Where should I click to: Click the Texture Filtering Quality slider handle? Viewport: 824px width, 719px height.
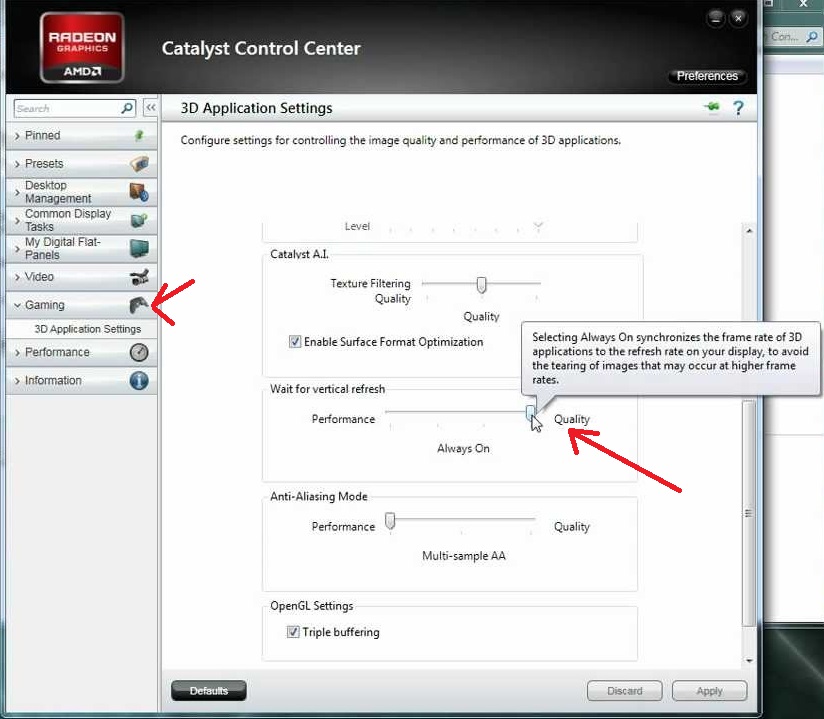[x=481, y=284]
